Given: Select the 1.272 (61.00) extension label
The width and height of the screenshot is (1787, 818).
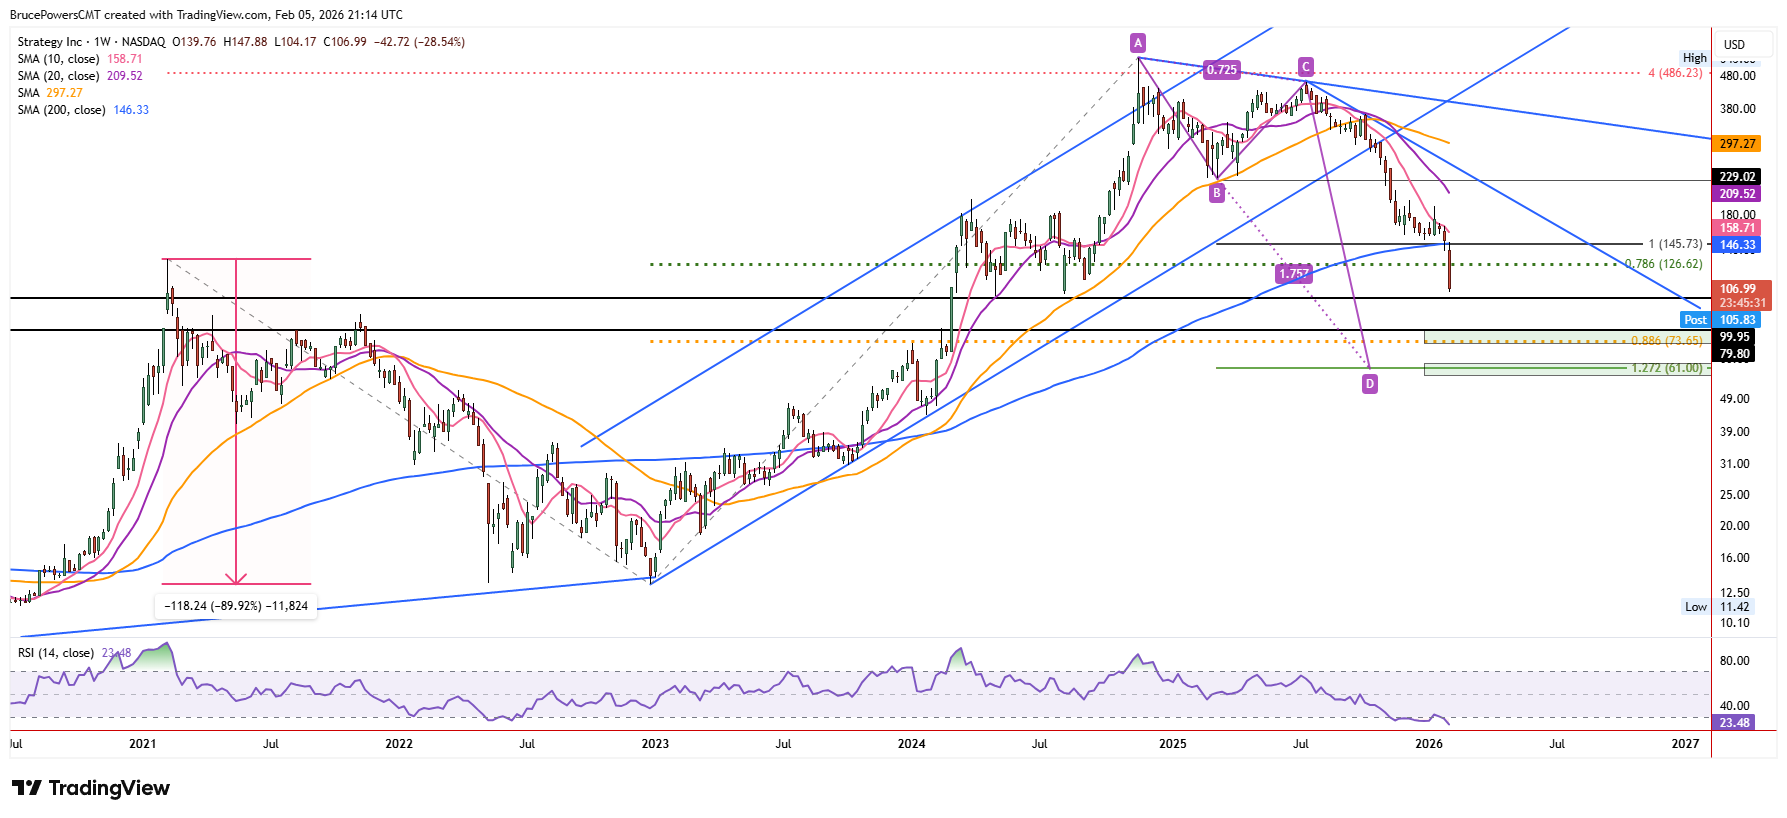Looking at the screenshot, I should [1667, 368].
